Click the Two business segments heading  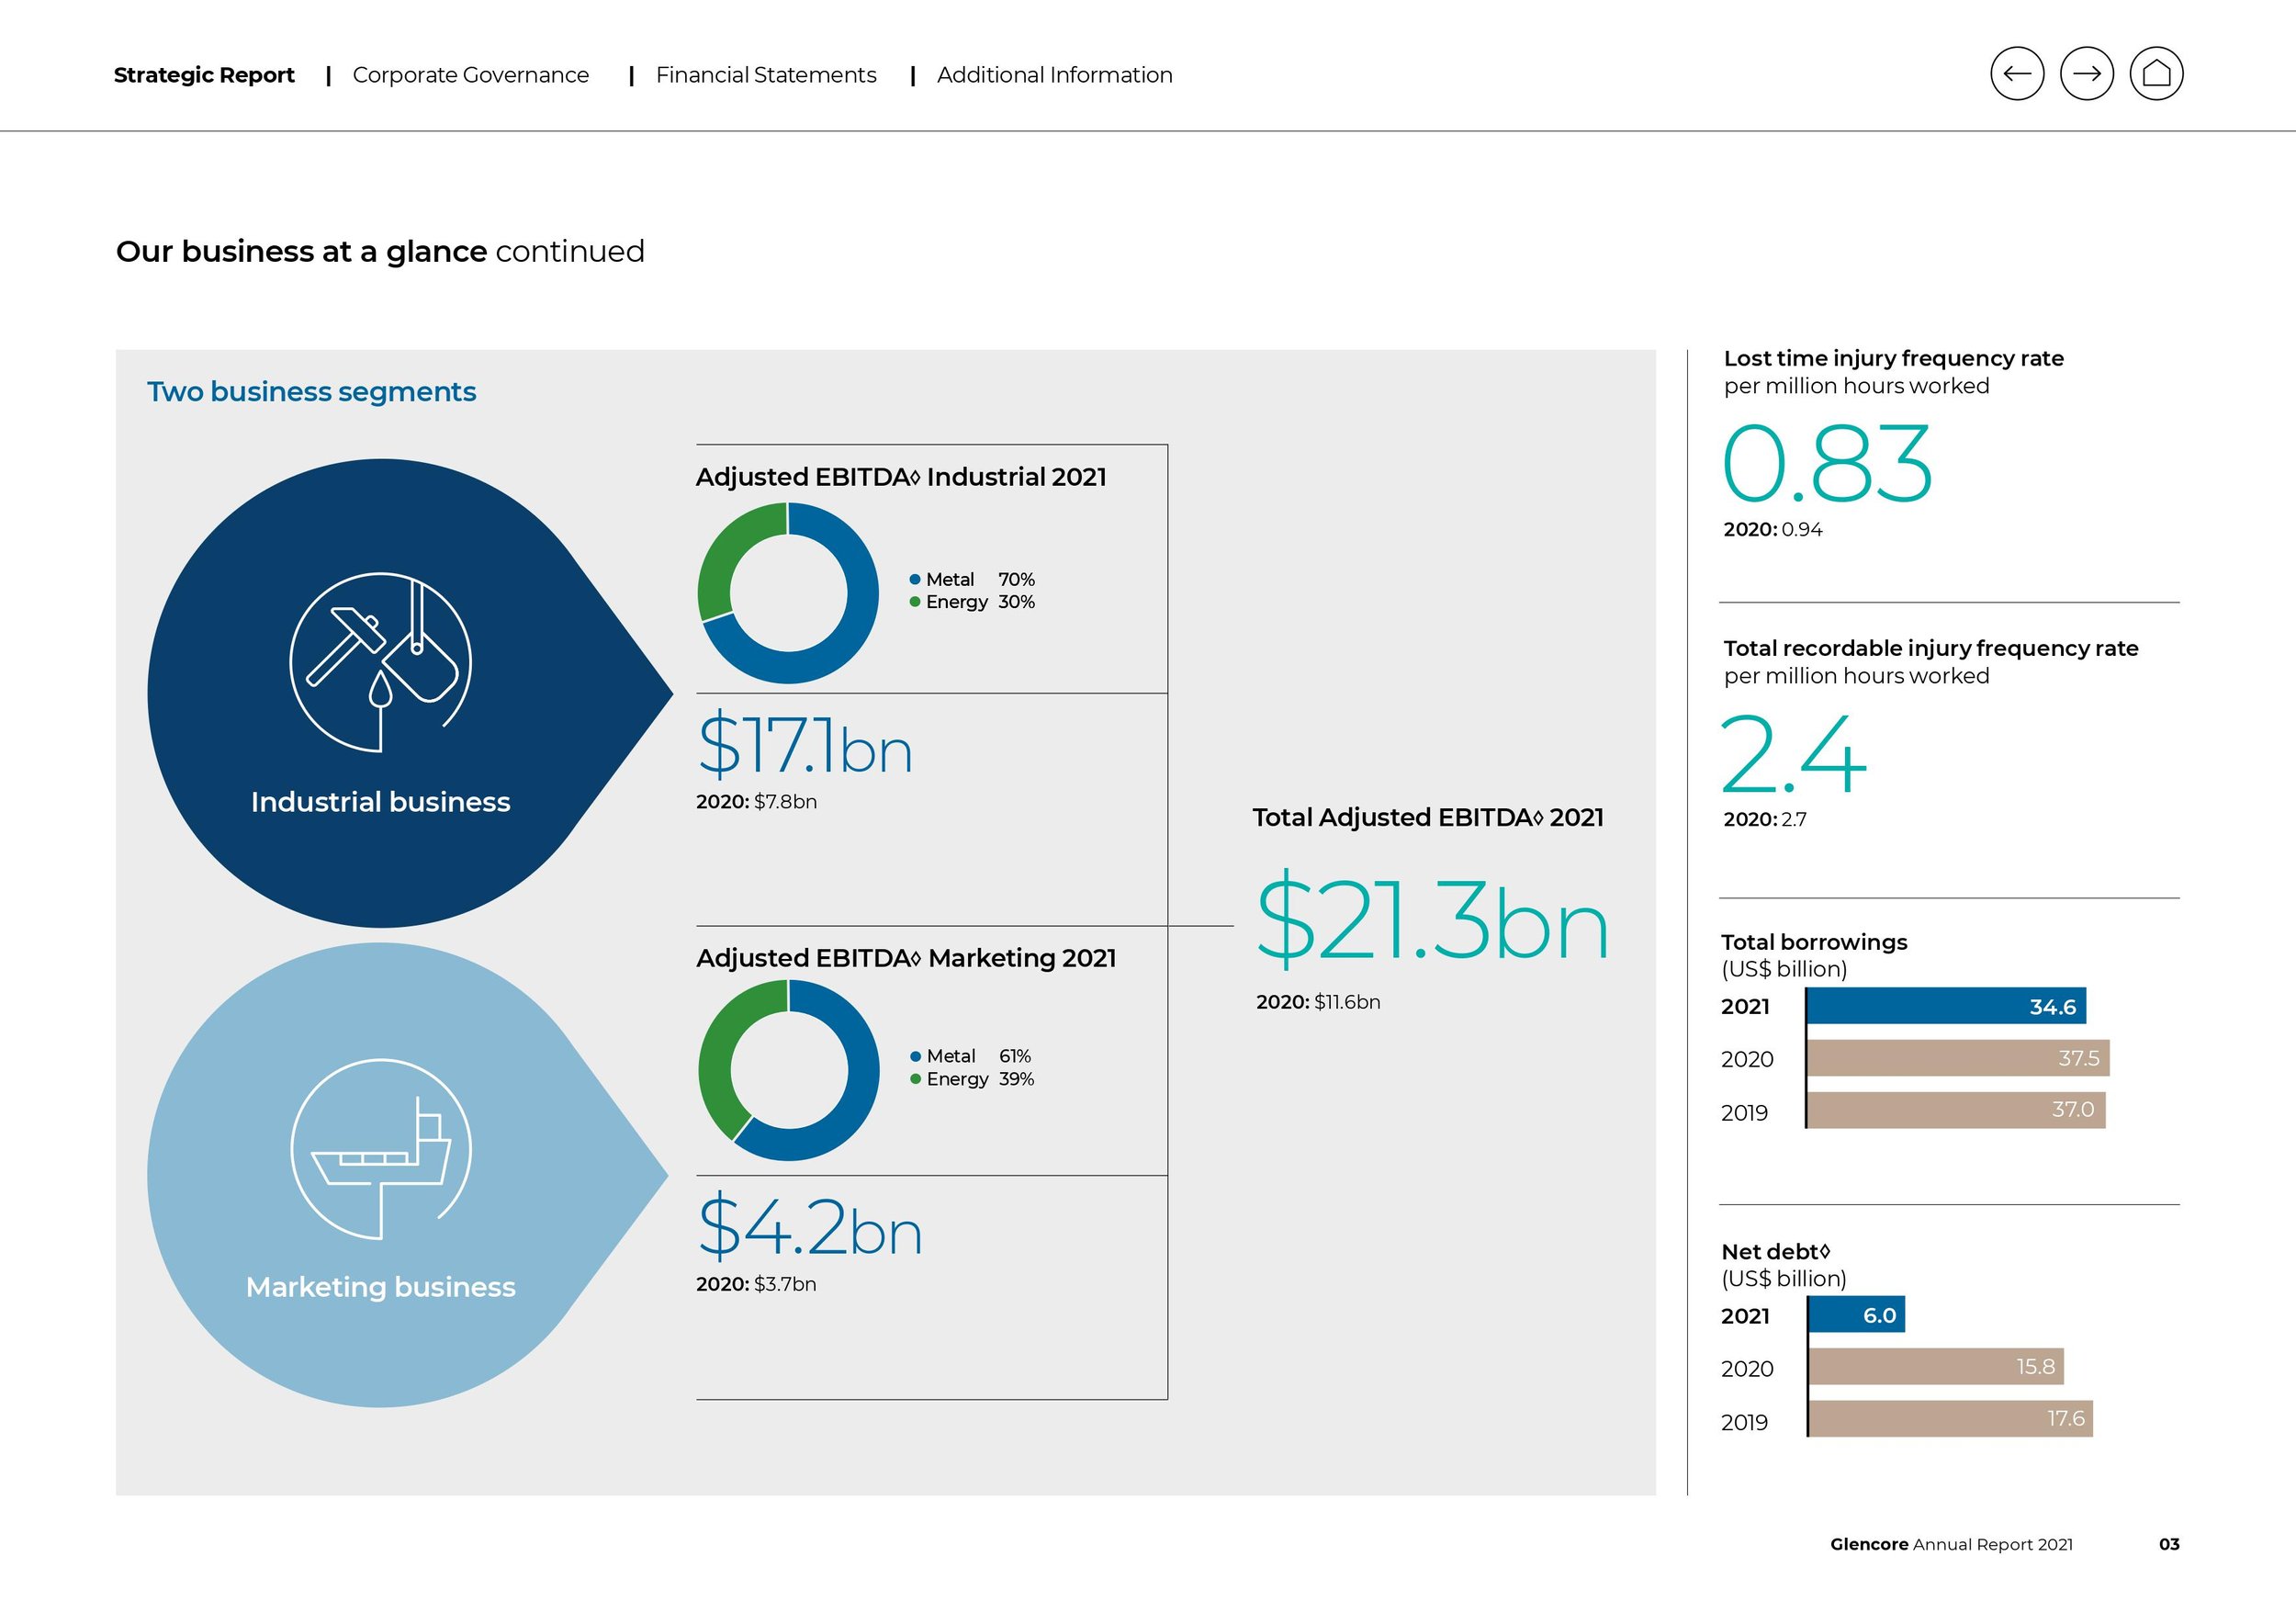pos(311,392)
